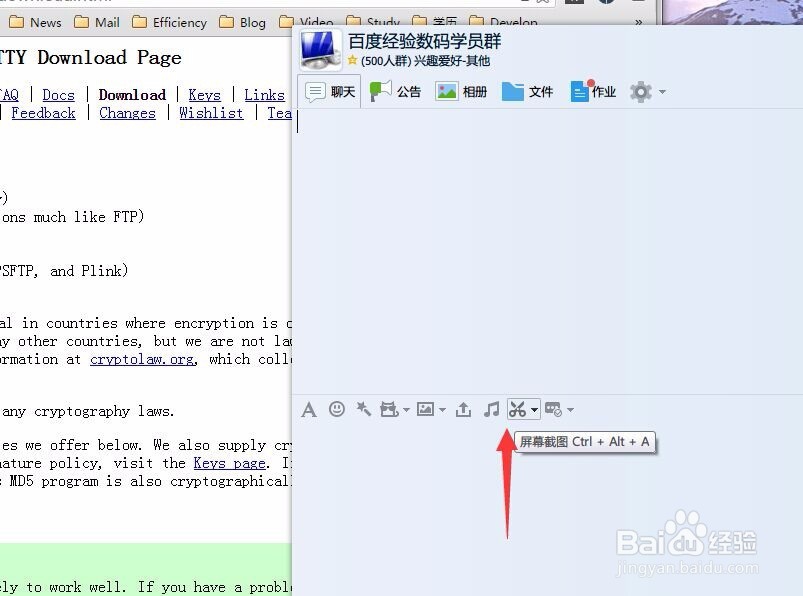803x596 pixels.
Task: Open the News bookmark folder
Action: 35,22
